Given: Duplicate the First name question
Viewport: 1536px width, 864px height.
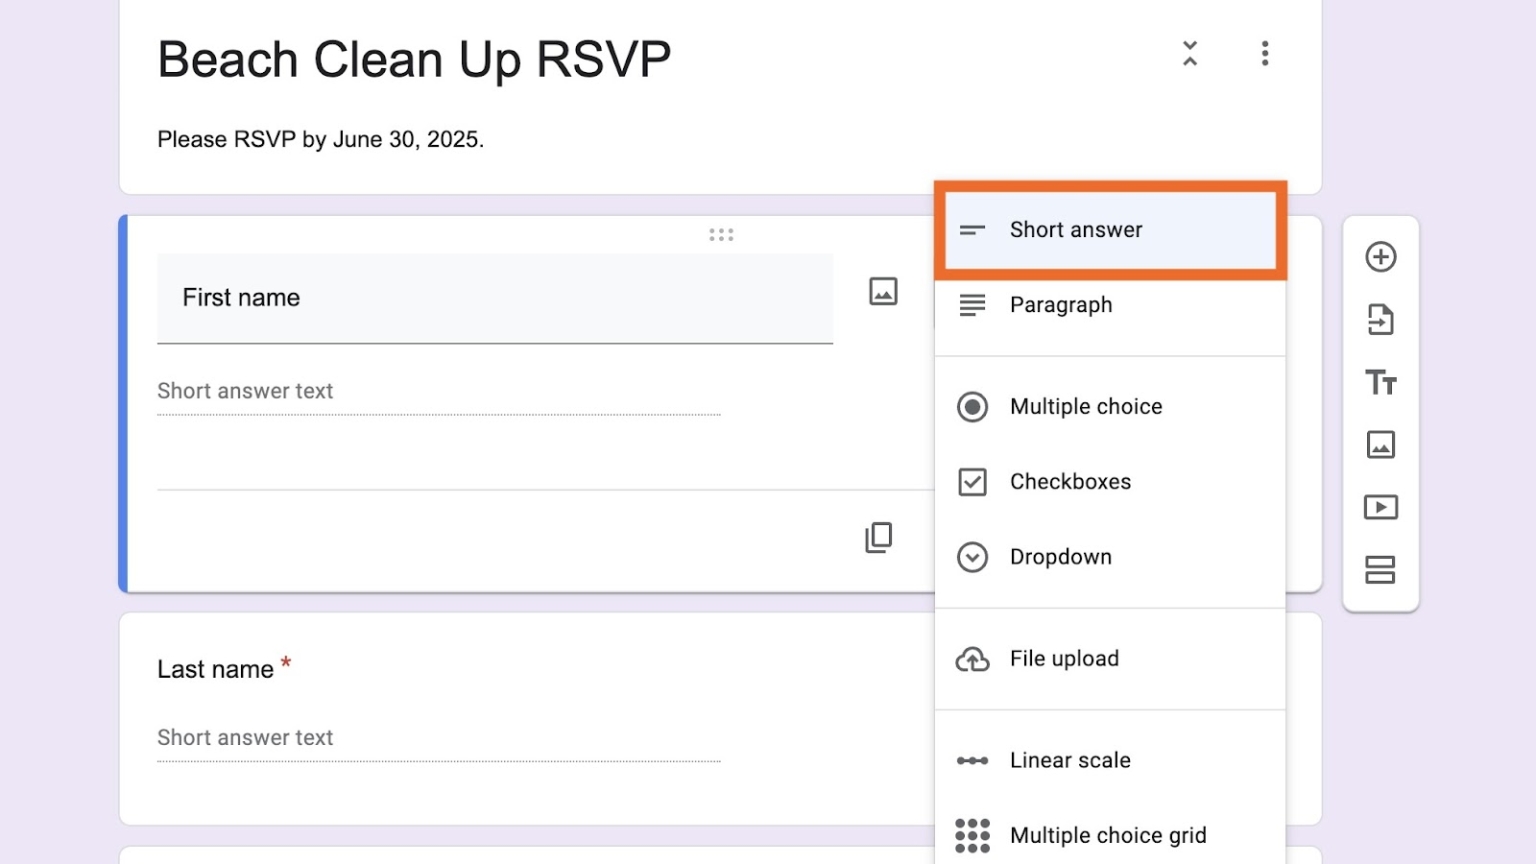Looking at the screenshot, I should pos(878,538).
